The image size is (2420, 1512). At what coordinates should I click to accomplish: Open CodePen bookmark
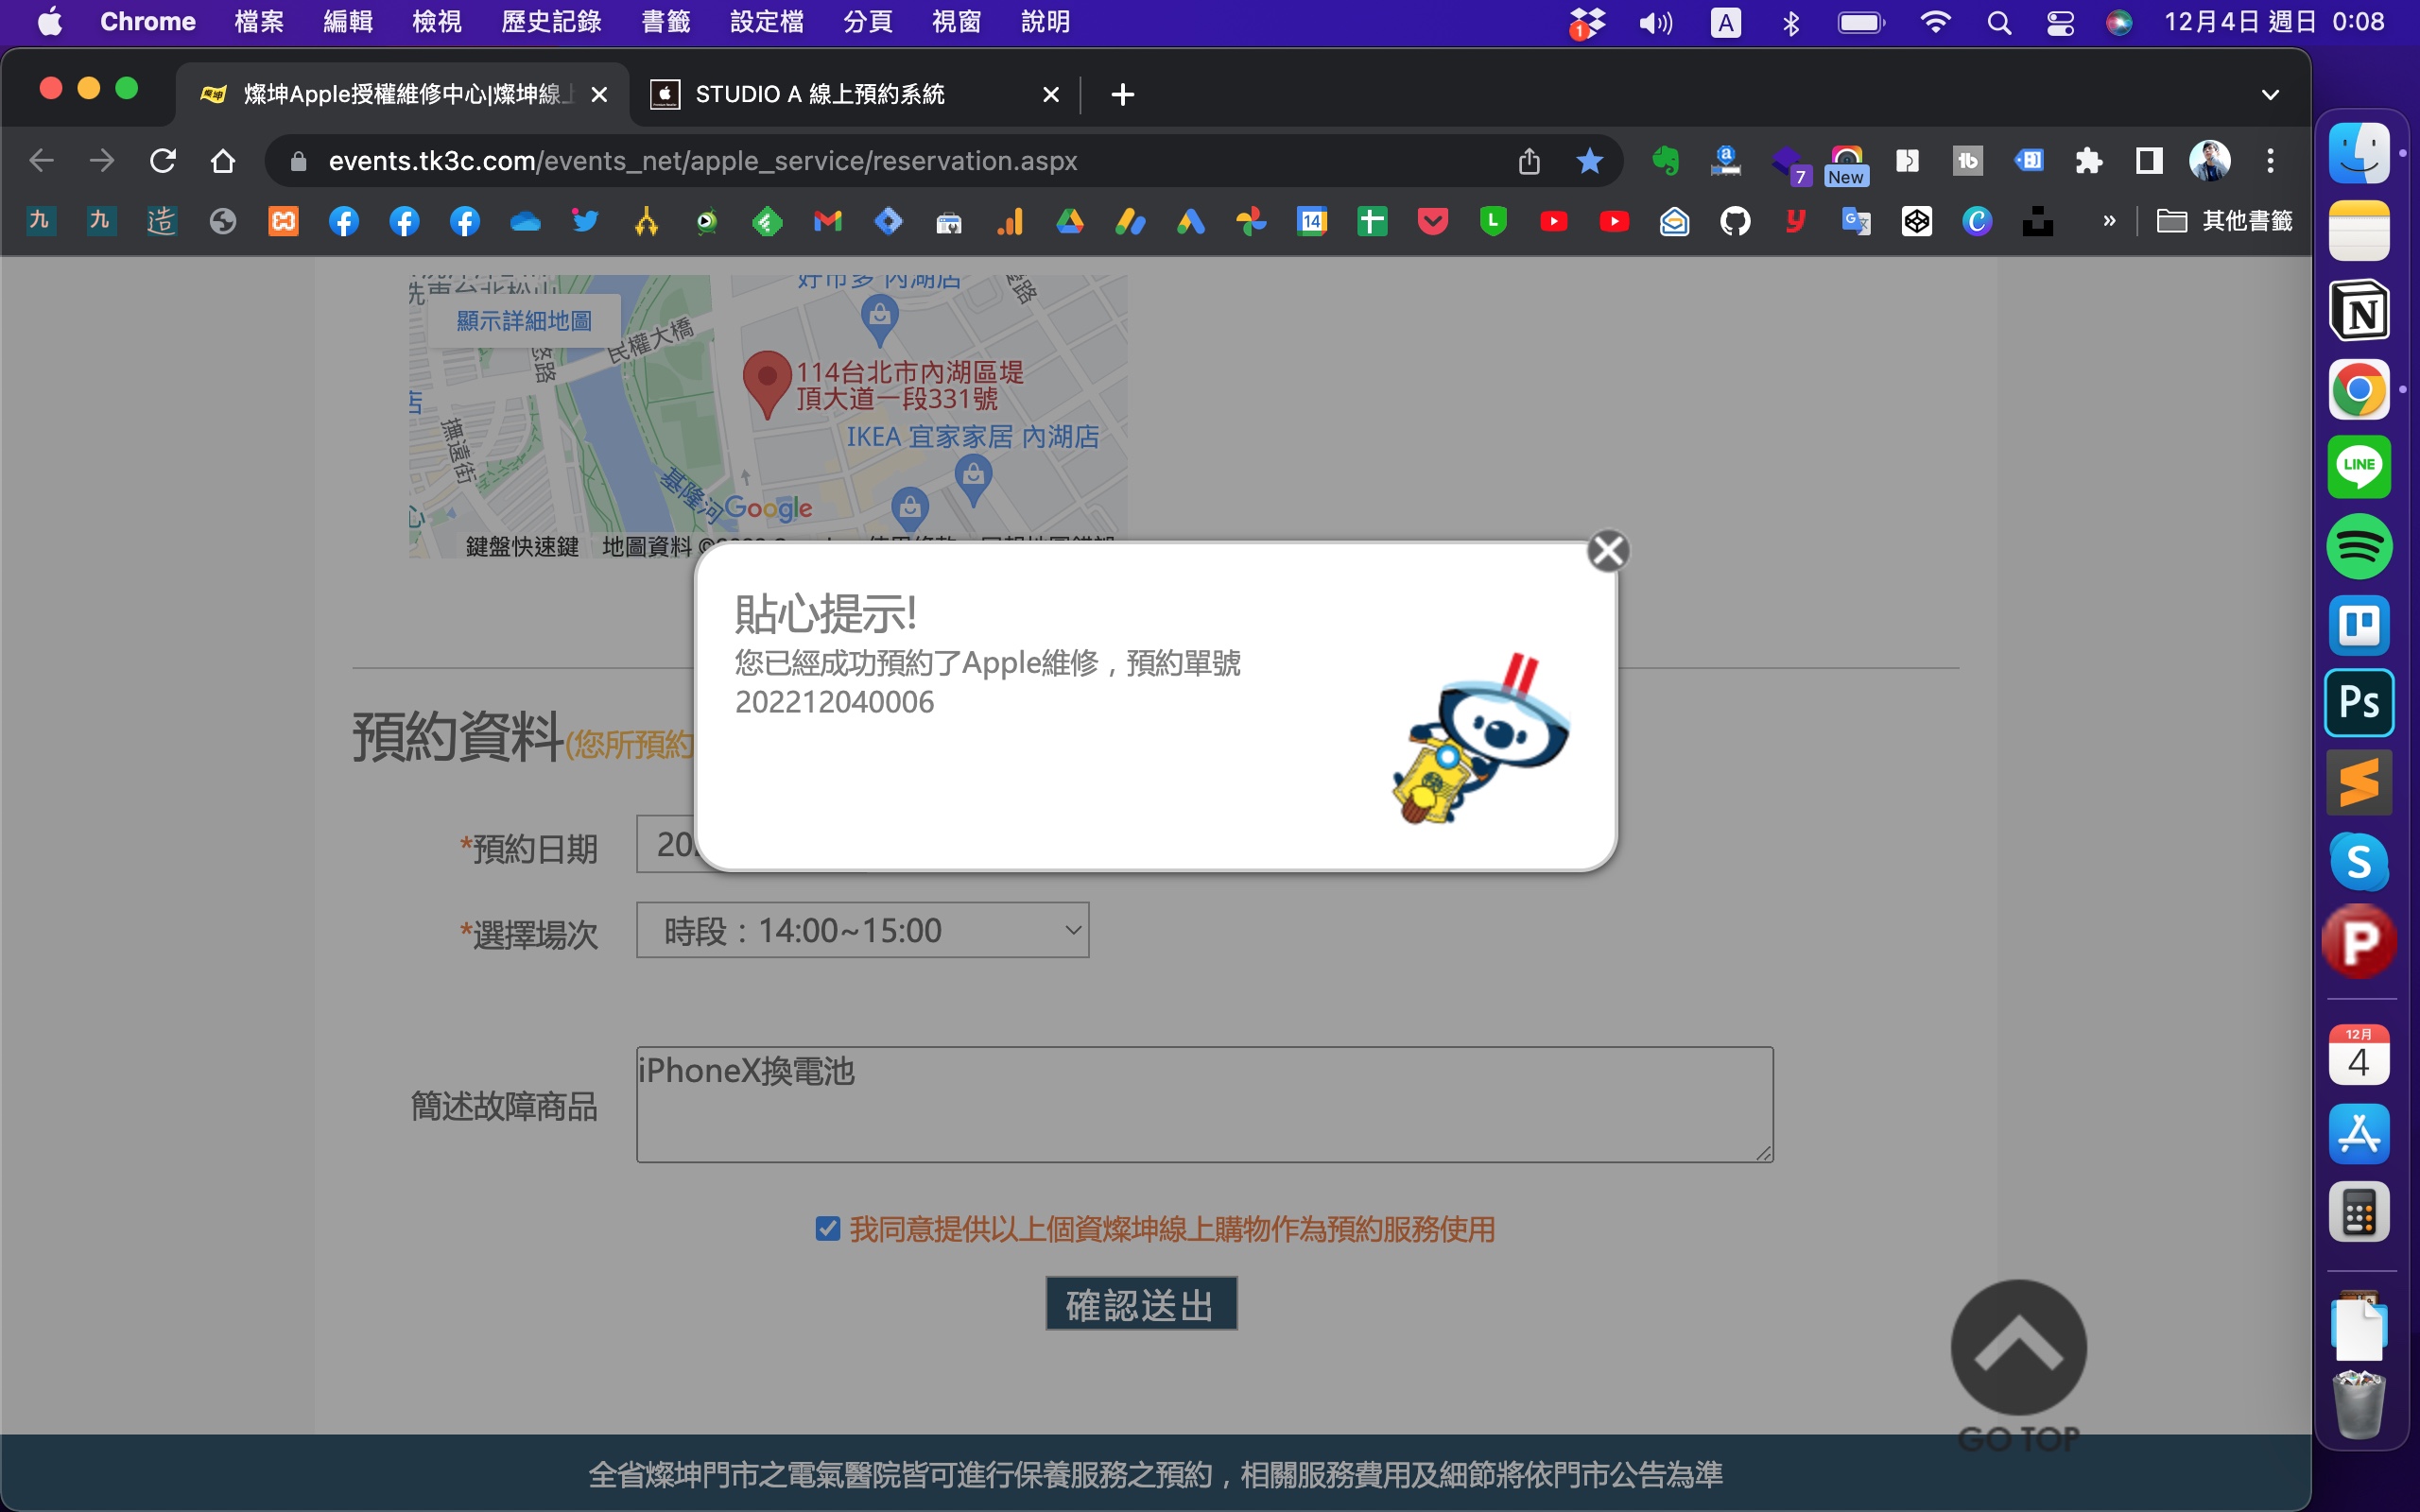1916,221
